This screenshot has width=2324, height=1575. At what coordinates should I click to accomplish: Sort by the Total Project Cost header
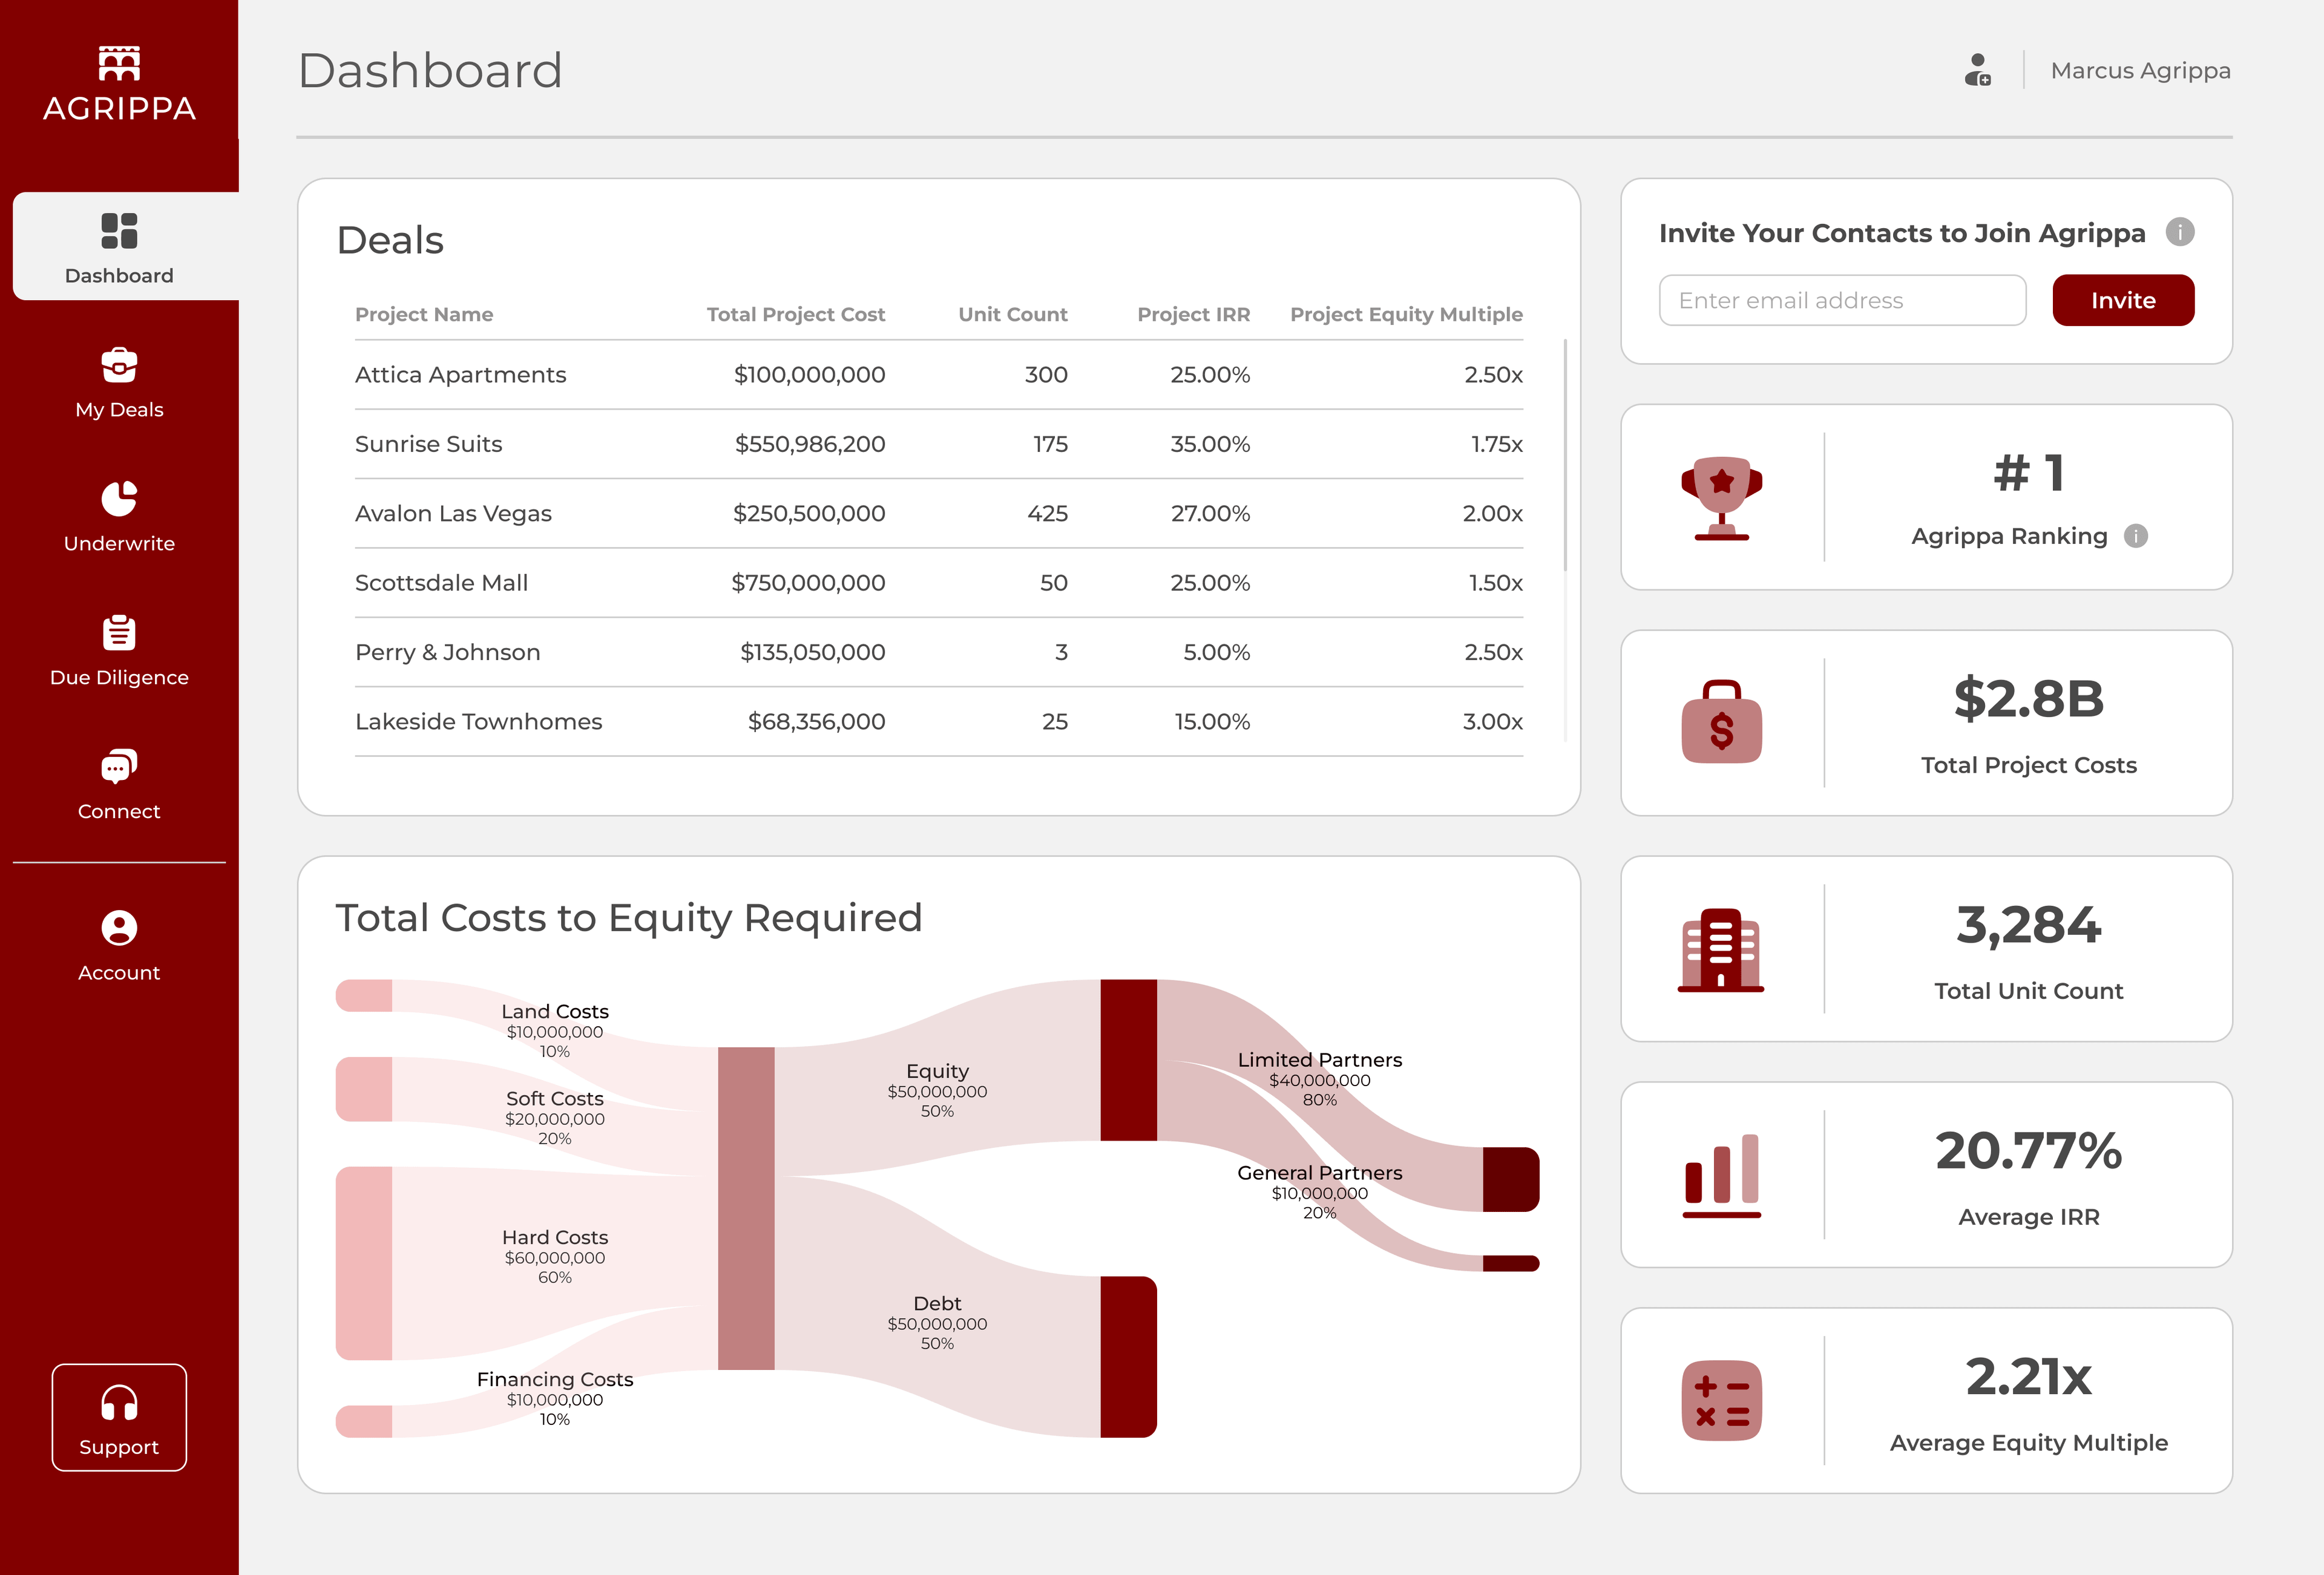795,314
